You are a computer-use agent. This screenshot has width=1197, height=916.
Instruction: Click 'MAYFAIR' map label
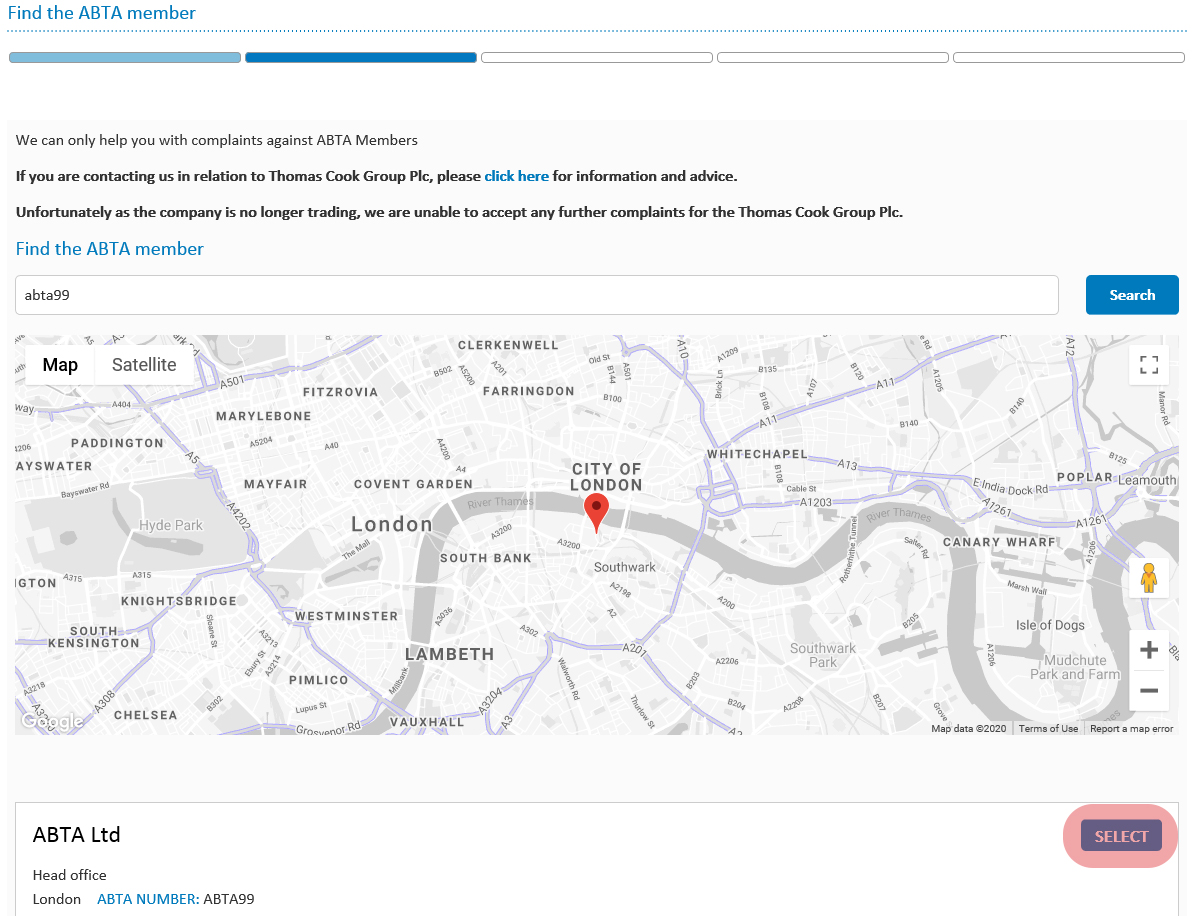[x=276, y=484]
